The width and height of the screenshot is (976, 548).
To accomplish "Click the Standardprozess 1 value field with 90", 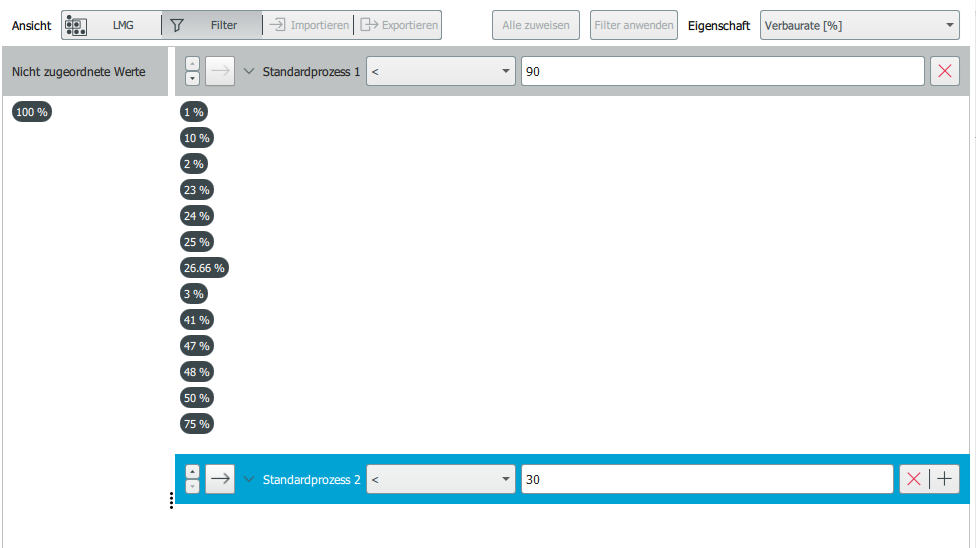I will (721, 72).
